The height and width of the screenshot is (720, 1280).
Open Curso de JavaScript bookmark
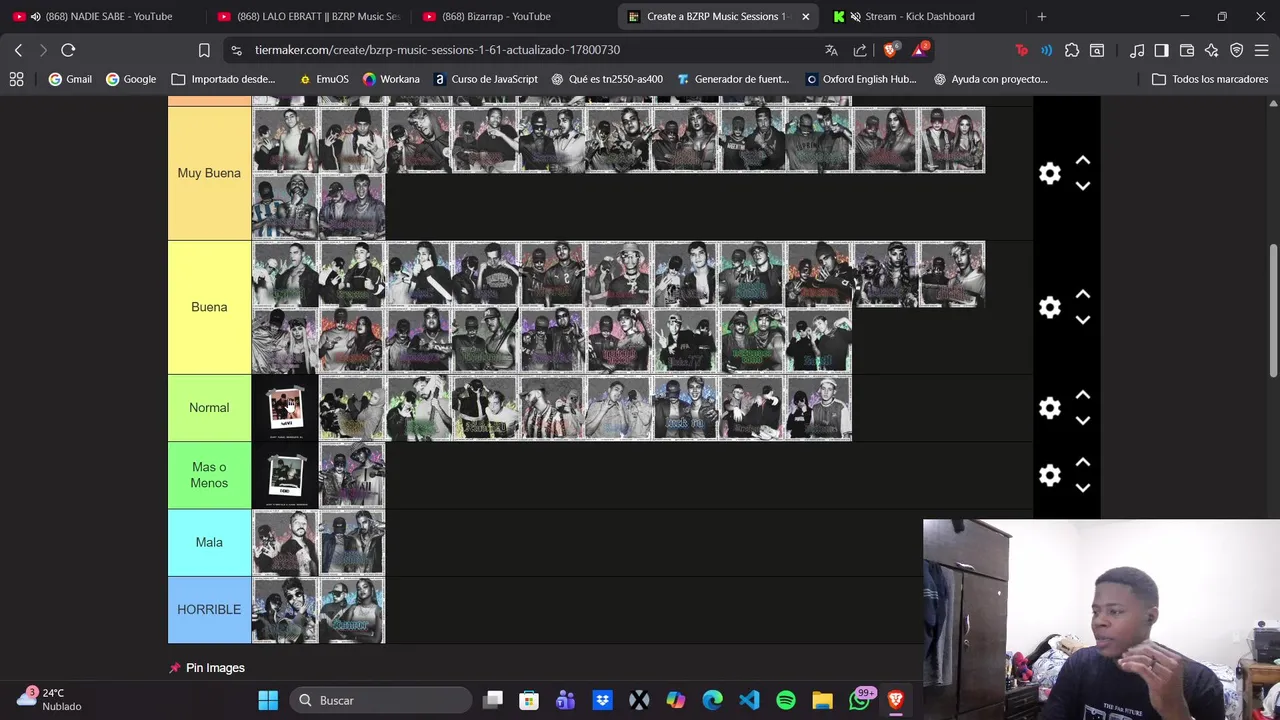(486, 79)
